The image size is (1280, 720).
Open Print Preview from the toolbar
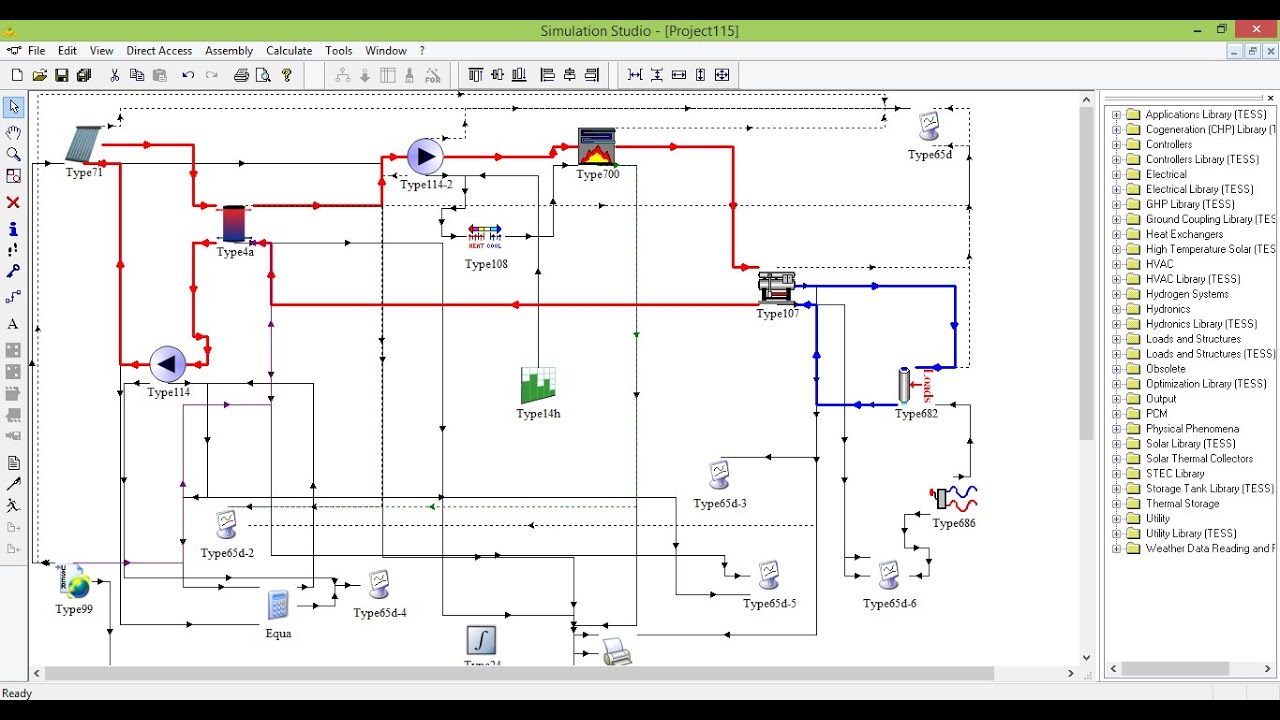pos(263,75)
